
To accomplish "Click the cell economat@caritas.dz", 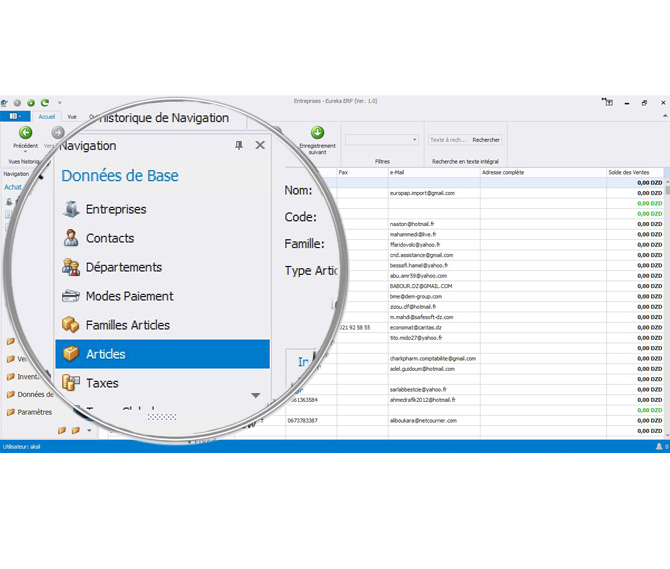I will click(434, 328).
